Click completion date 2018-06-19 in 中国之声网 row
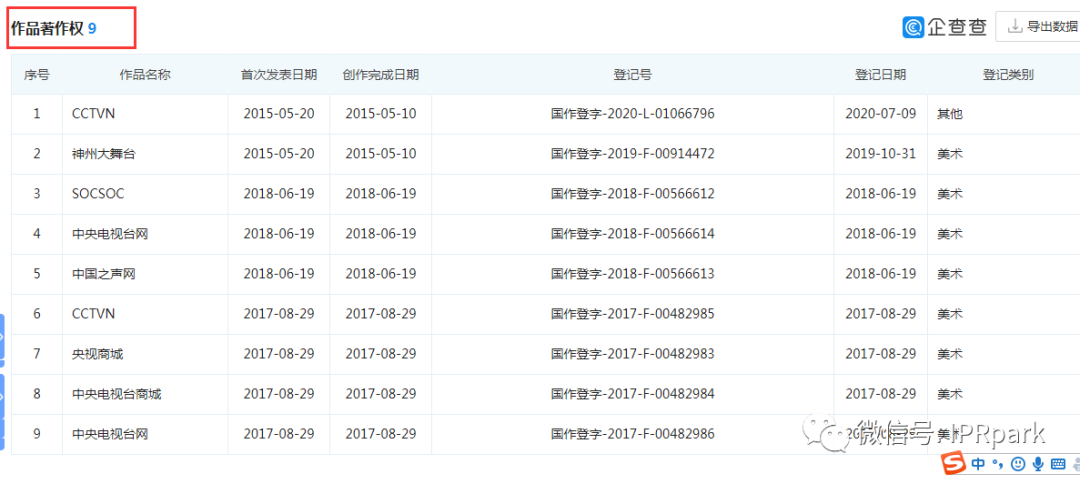The height and width of the screenshot is (484, 1080). (x=381, y=273)
